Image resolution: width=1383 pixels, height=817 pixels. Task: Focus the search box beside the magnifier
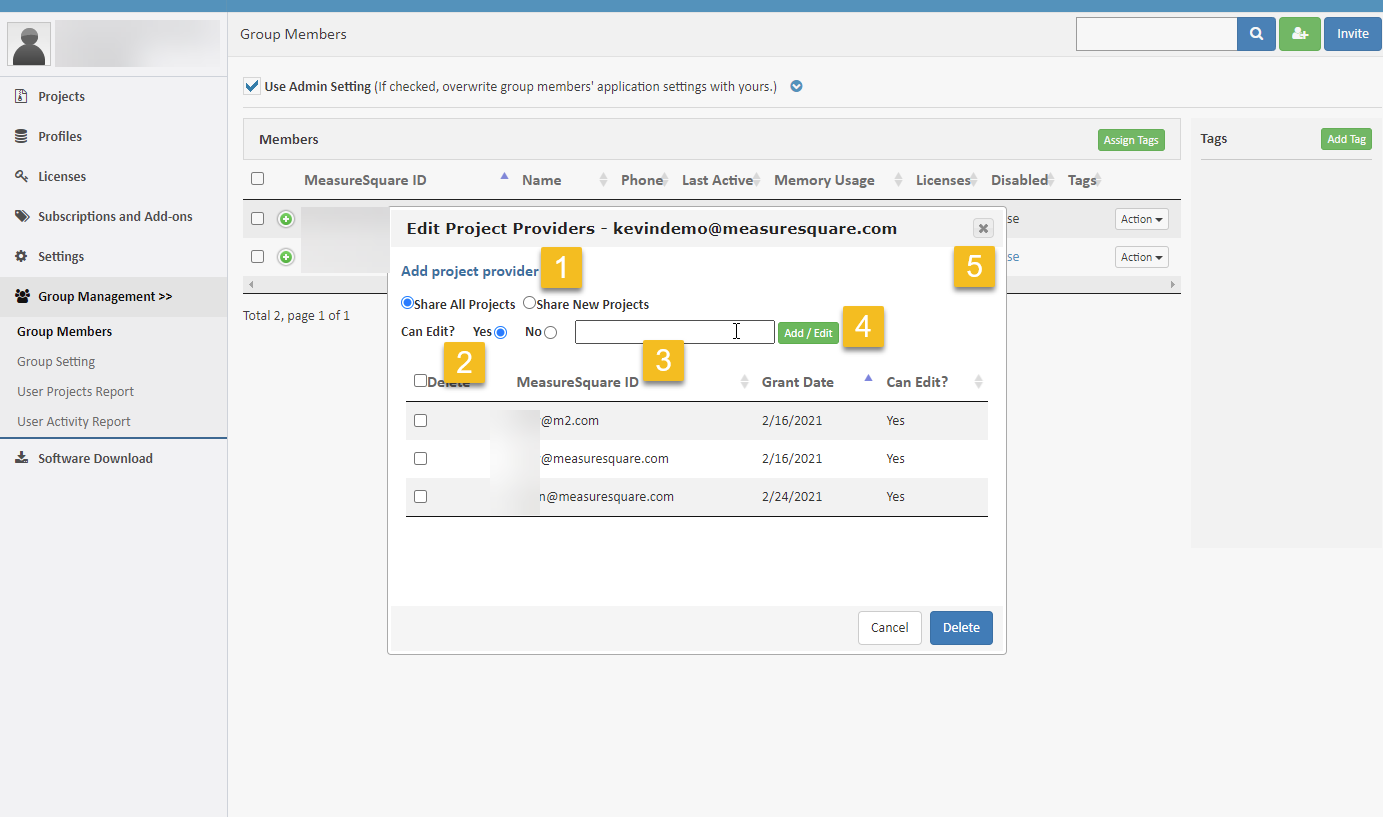click(x=1156, y=34)
